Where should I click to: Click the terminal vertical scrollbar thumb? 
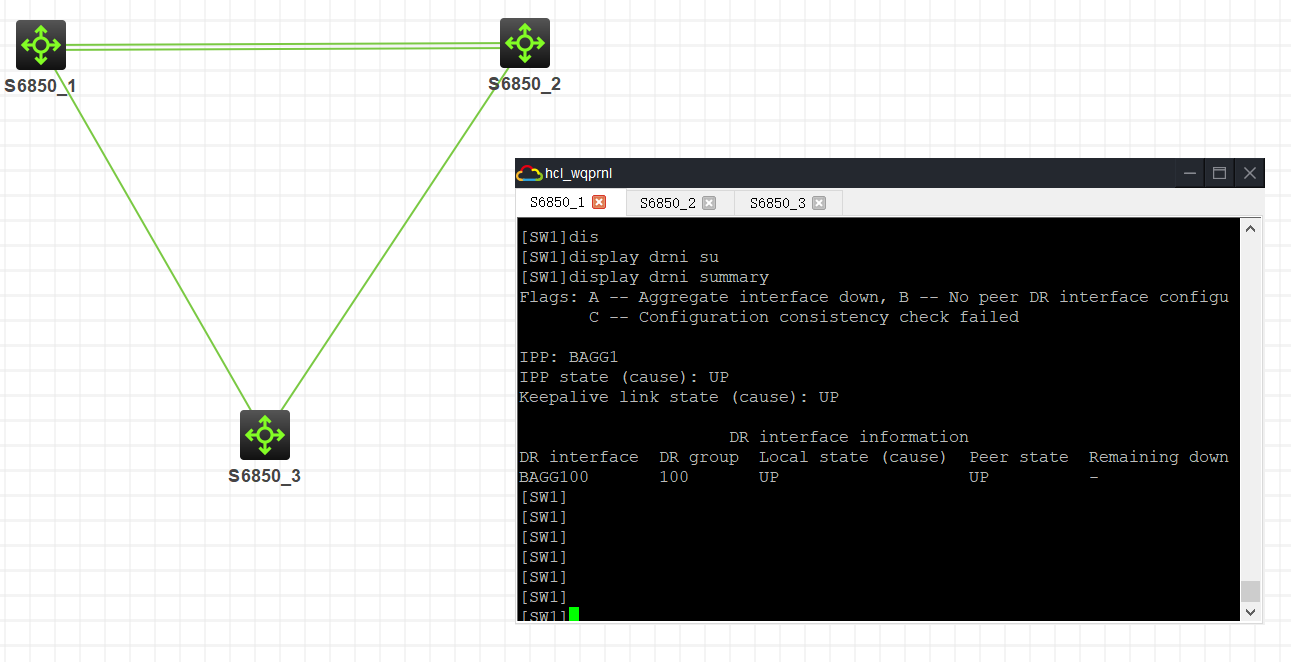1250,591
